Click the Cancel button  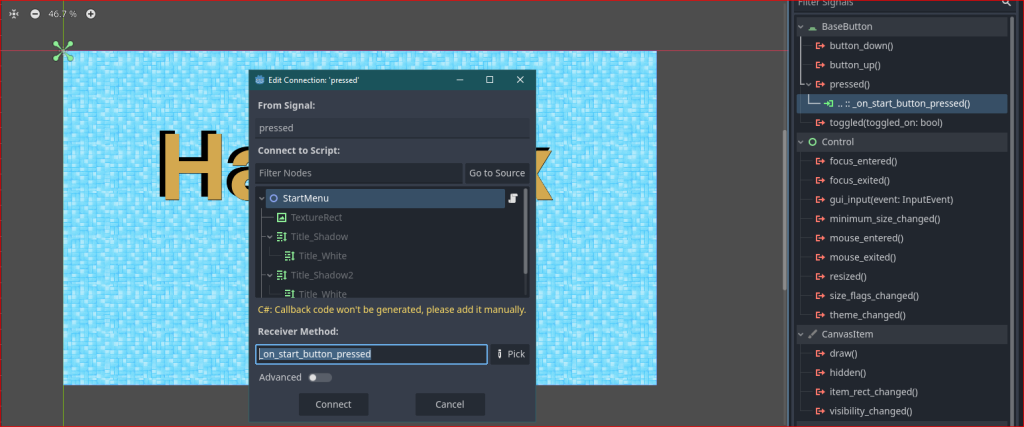pyautogui.click(x=450, y=404)
